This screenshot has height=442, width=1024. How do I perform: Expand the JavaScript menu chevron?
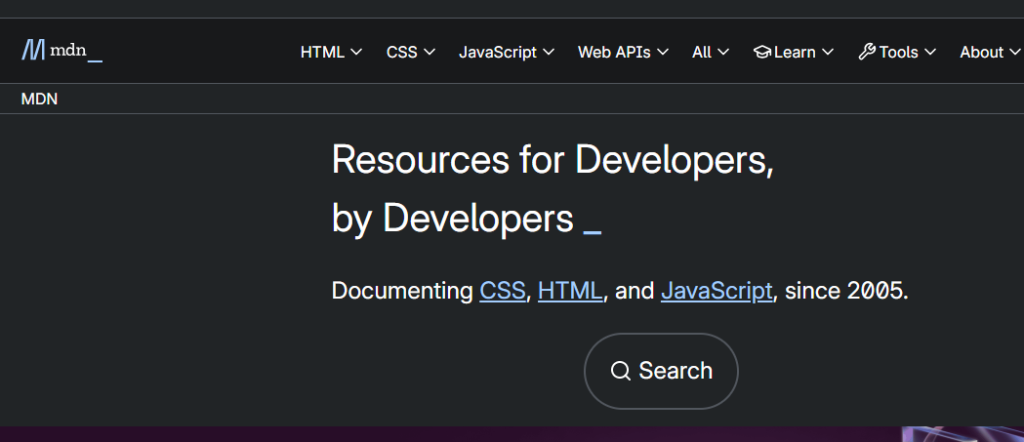[549, 52]
